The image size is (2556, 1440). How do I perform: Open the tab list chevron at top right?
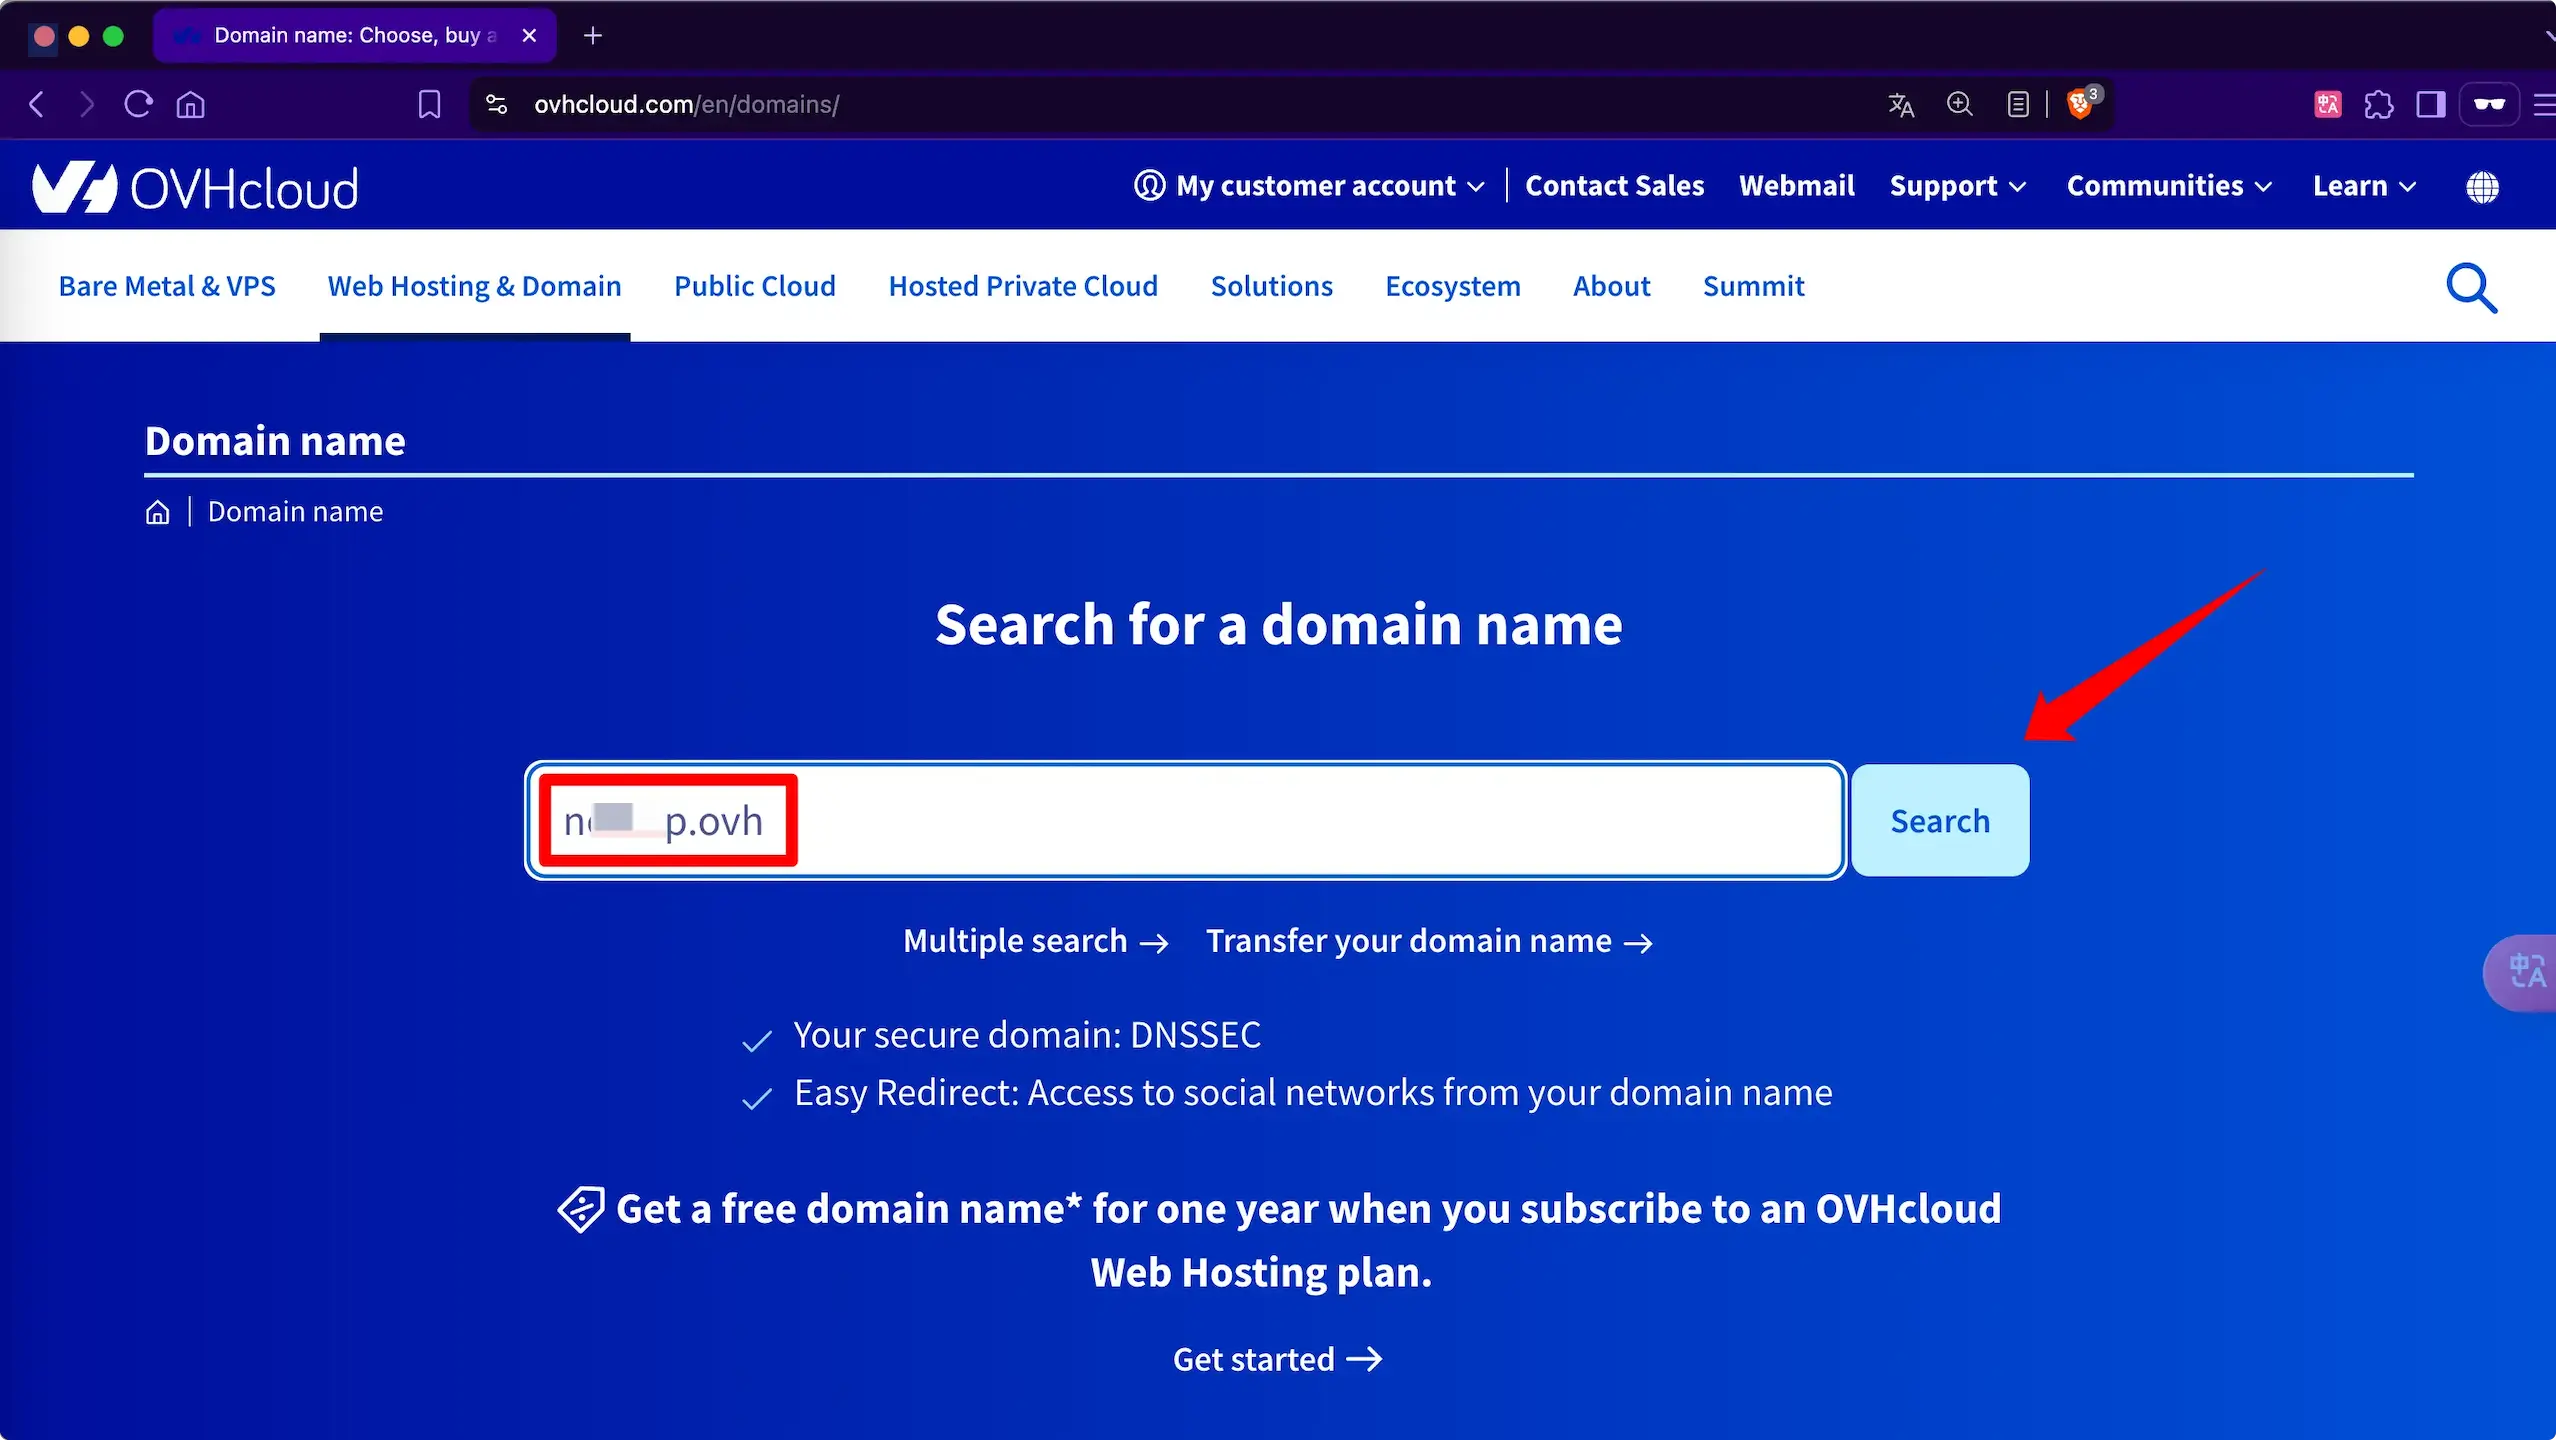tap(2548, 36)
